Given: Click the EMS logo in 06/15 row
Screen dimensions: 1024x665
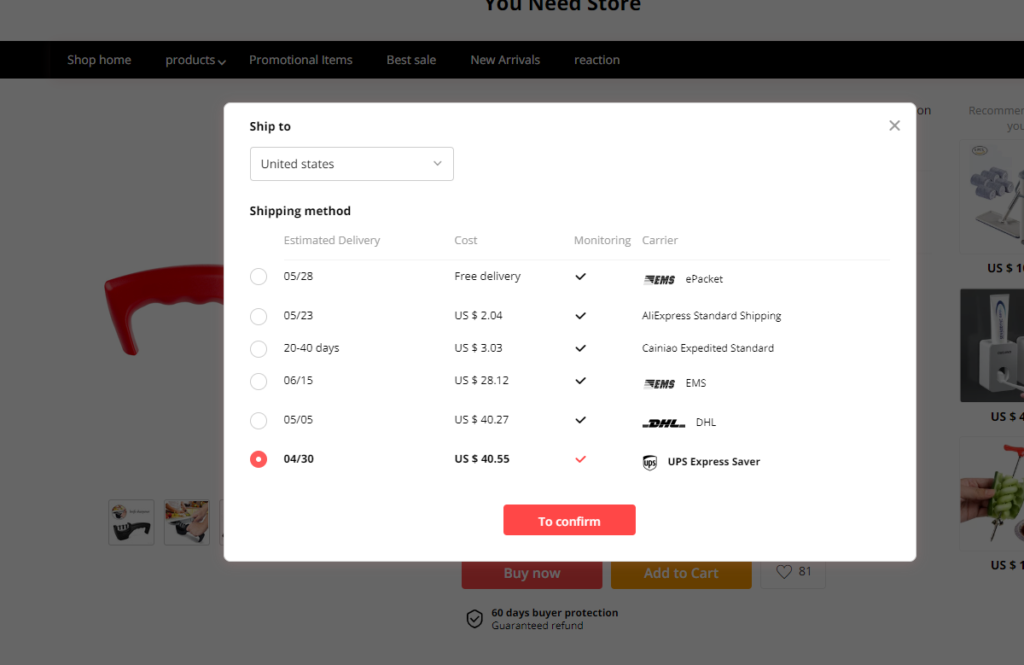Looking at the screenshot, I should pos(659,384).
